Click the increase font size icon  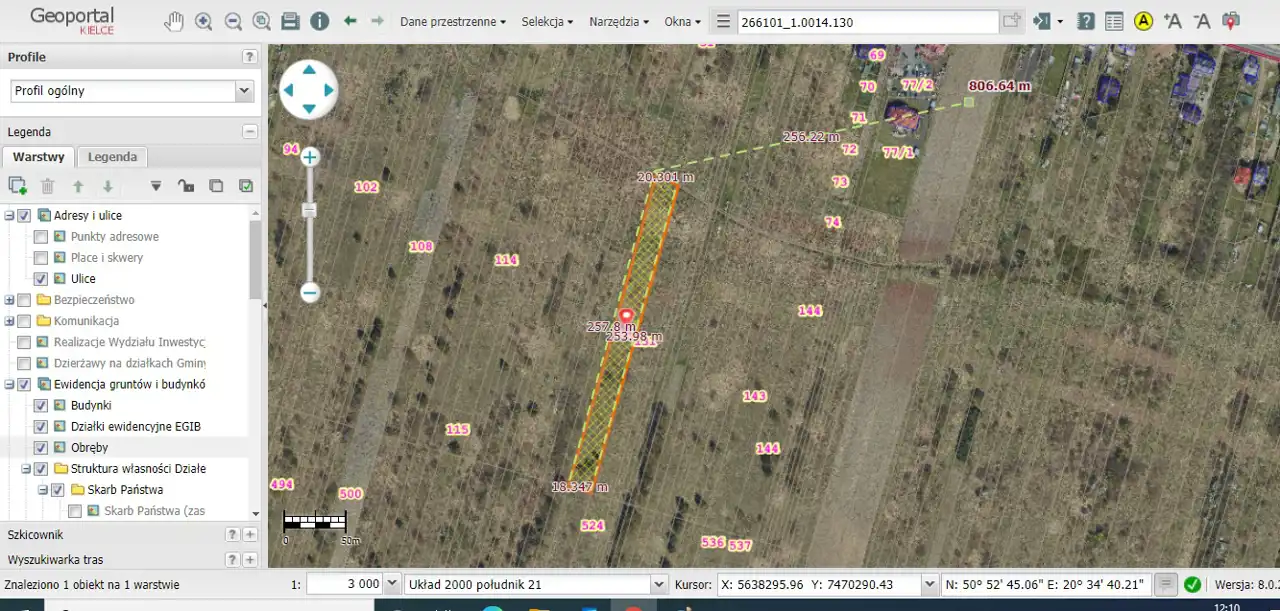pyautogui.click(x=1173, y=21)
